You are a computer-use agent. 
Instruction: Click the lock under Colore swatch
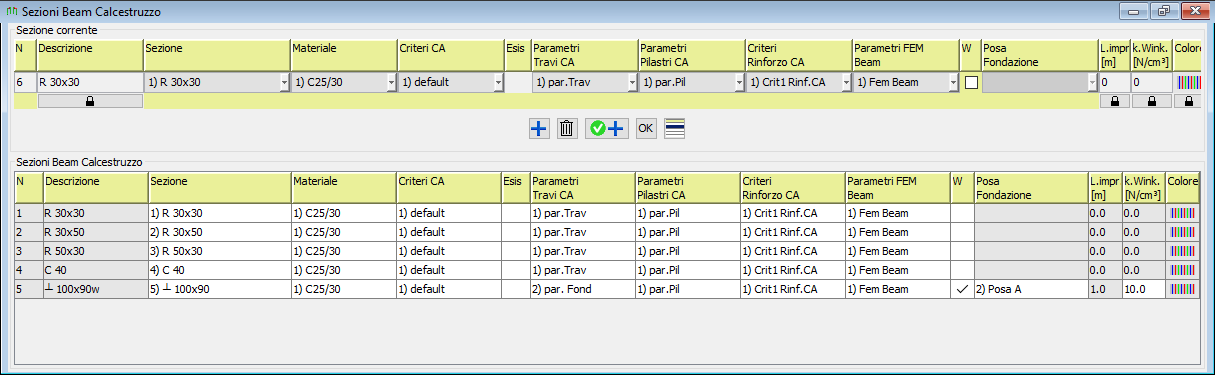click(x=1187, y=101)
